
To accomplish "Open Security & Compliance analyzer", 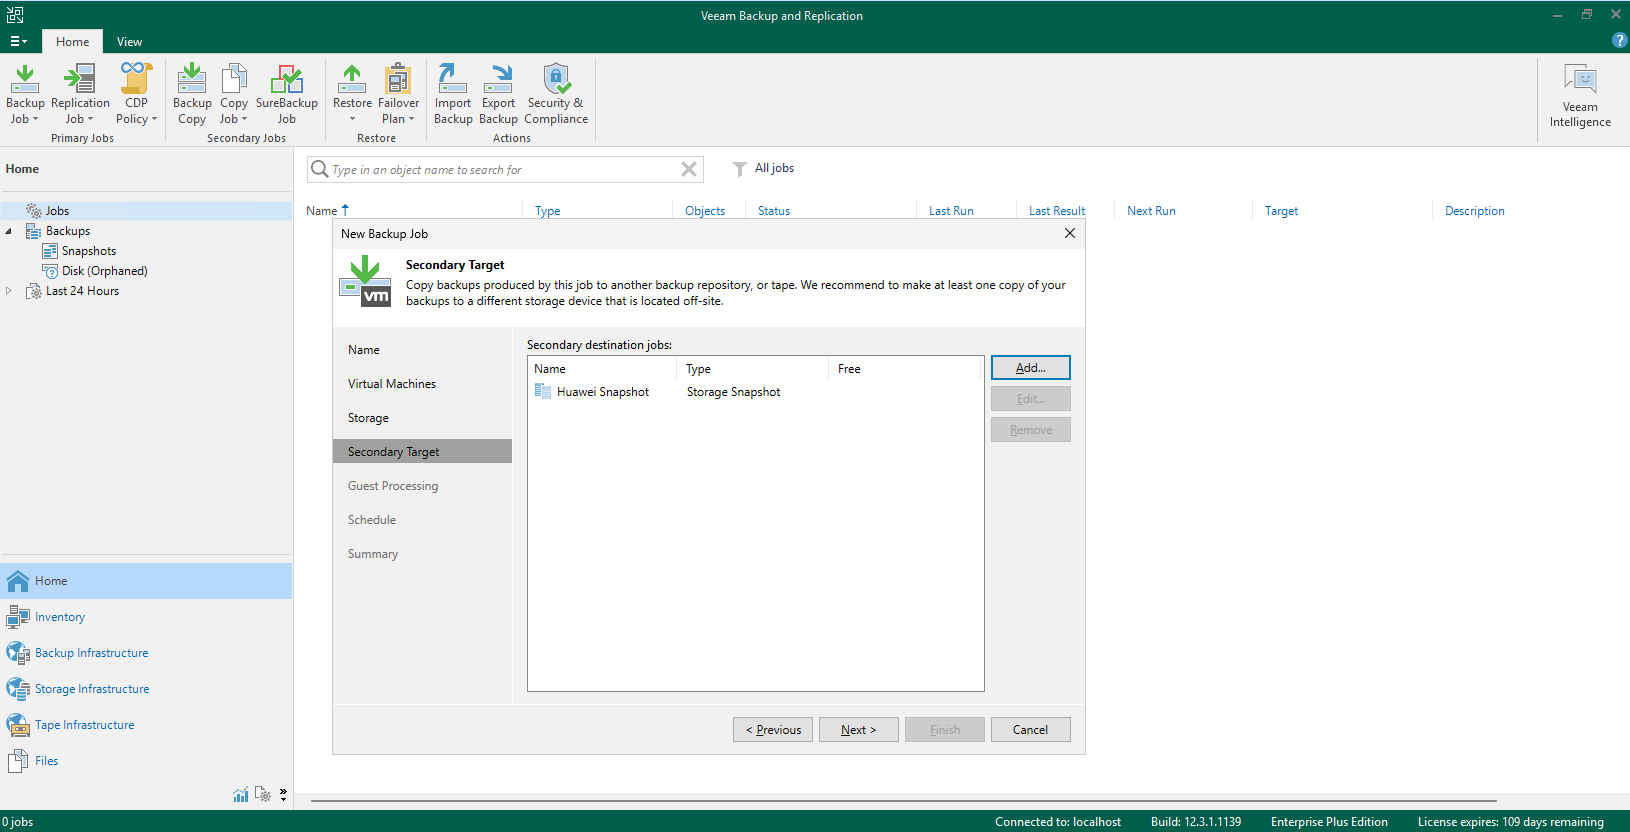I will 556,95.
